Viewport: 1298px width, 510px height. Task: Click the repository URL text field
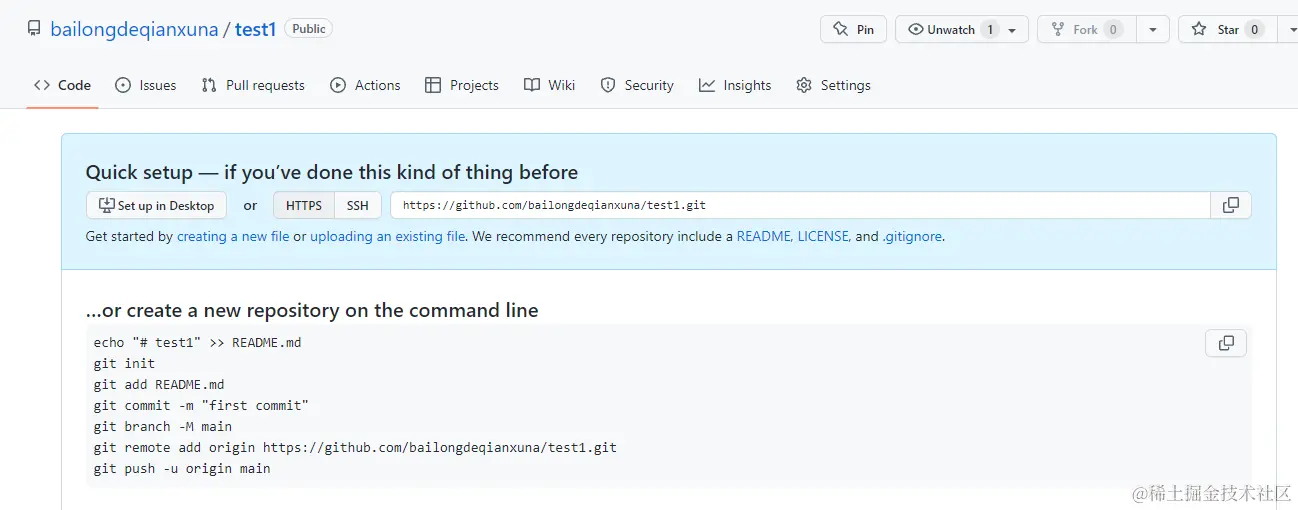coord(800,205)
